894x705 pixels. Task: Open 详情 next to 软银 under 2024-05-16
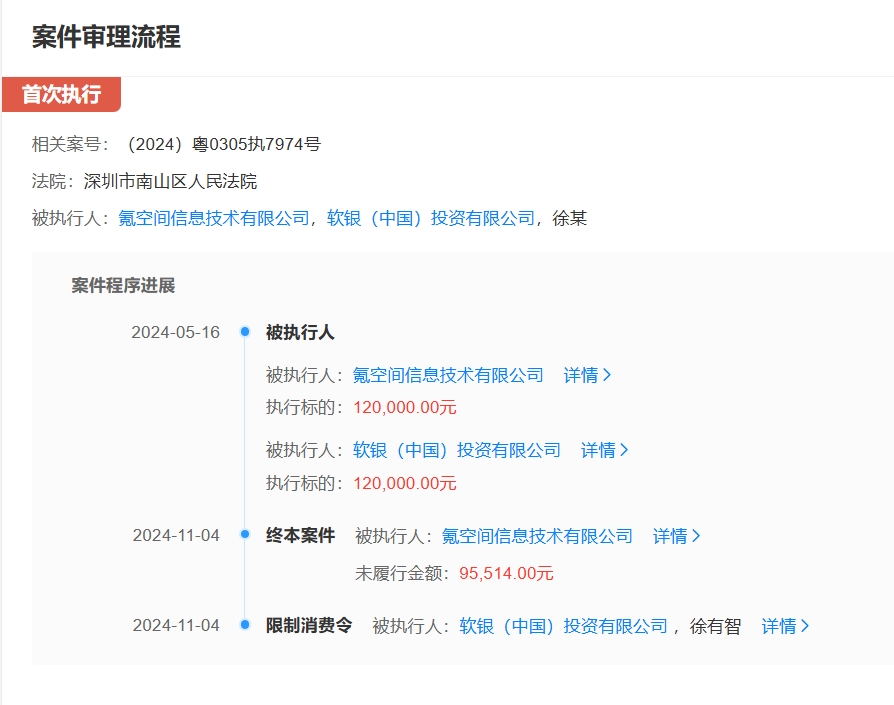point(604,450)
